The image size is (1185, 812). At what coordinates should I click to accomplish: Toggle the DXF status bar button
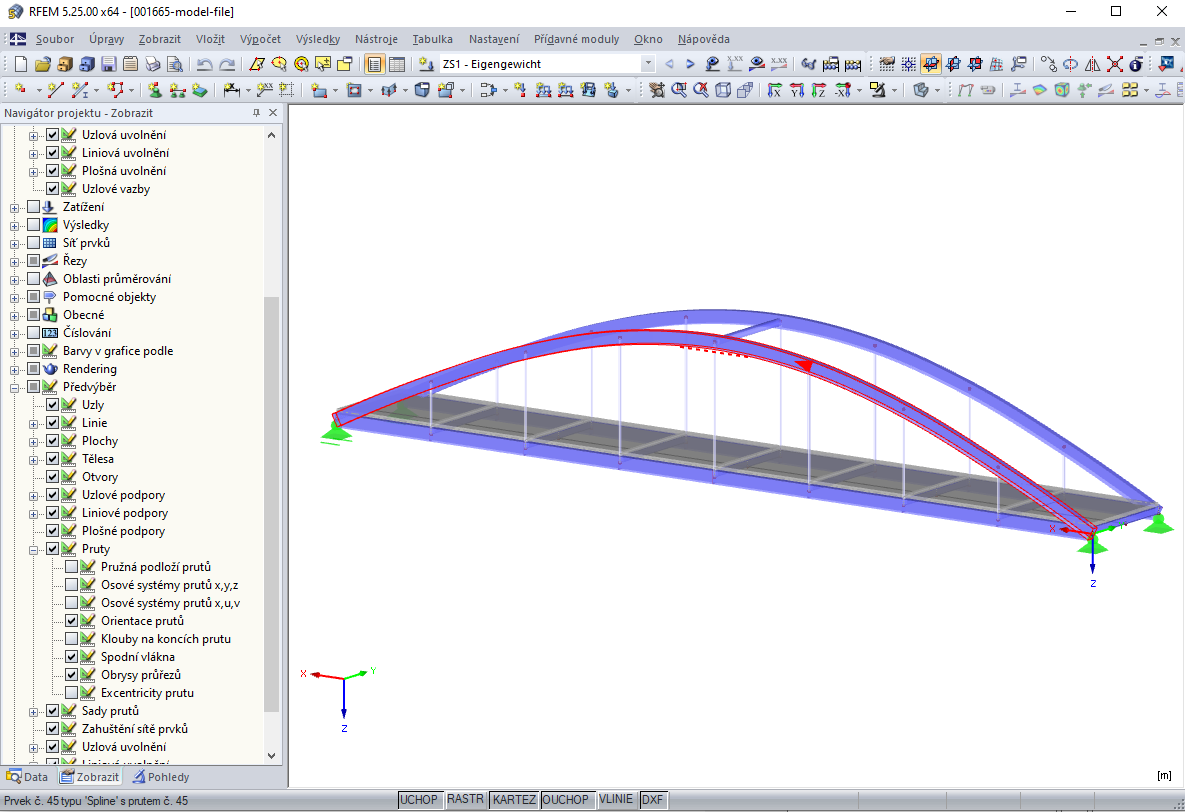point(652,799)
